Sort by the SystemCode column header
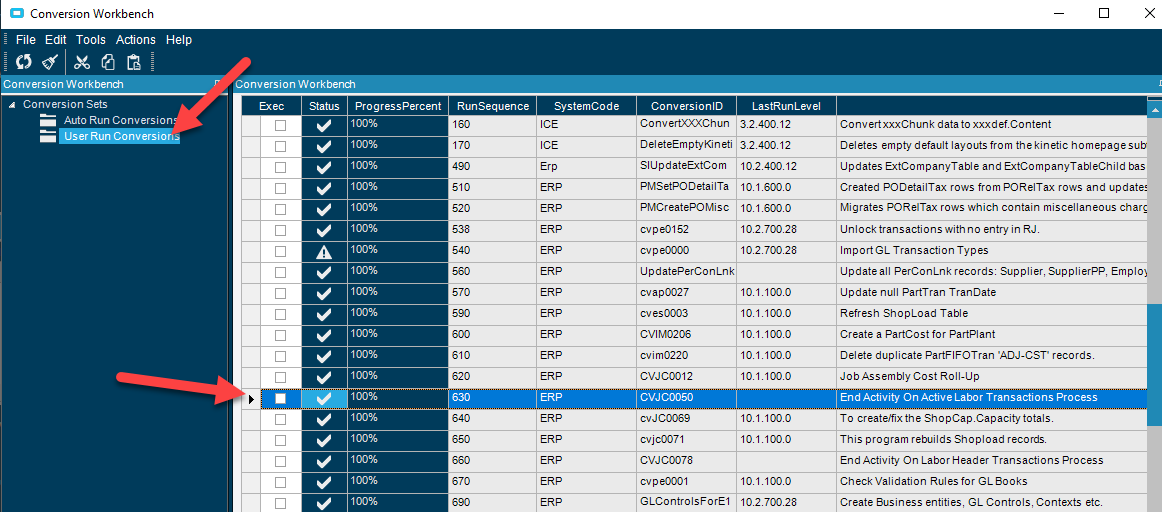1162x512 pixels. click(x=586, y=106)
